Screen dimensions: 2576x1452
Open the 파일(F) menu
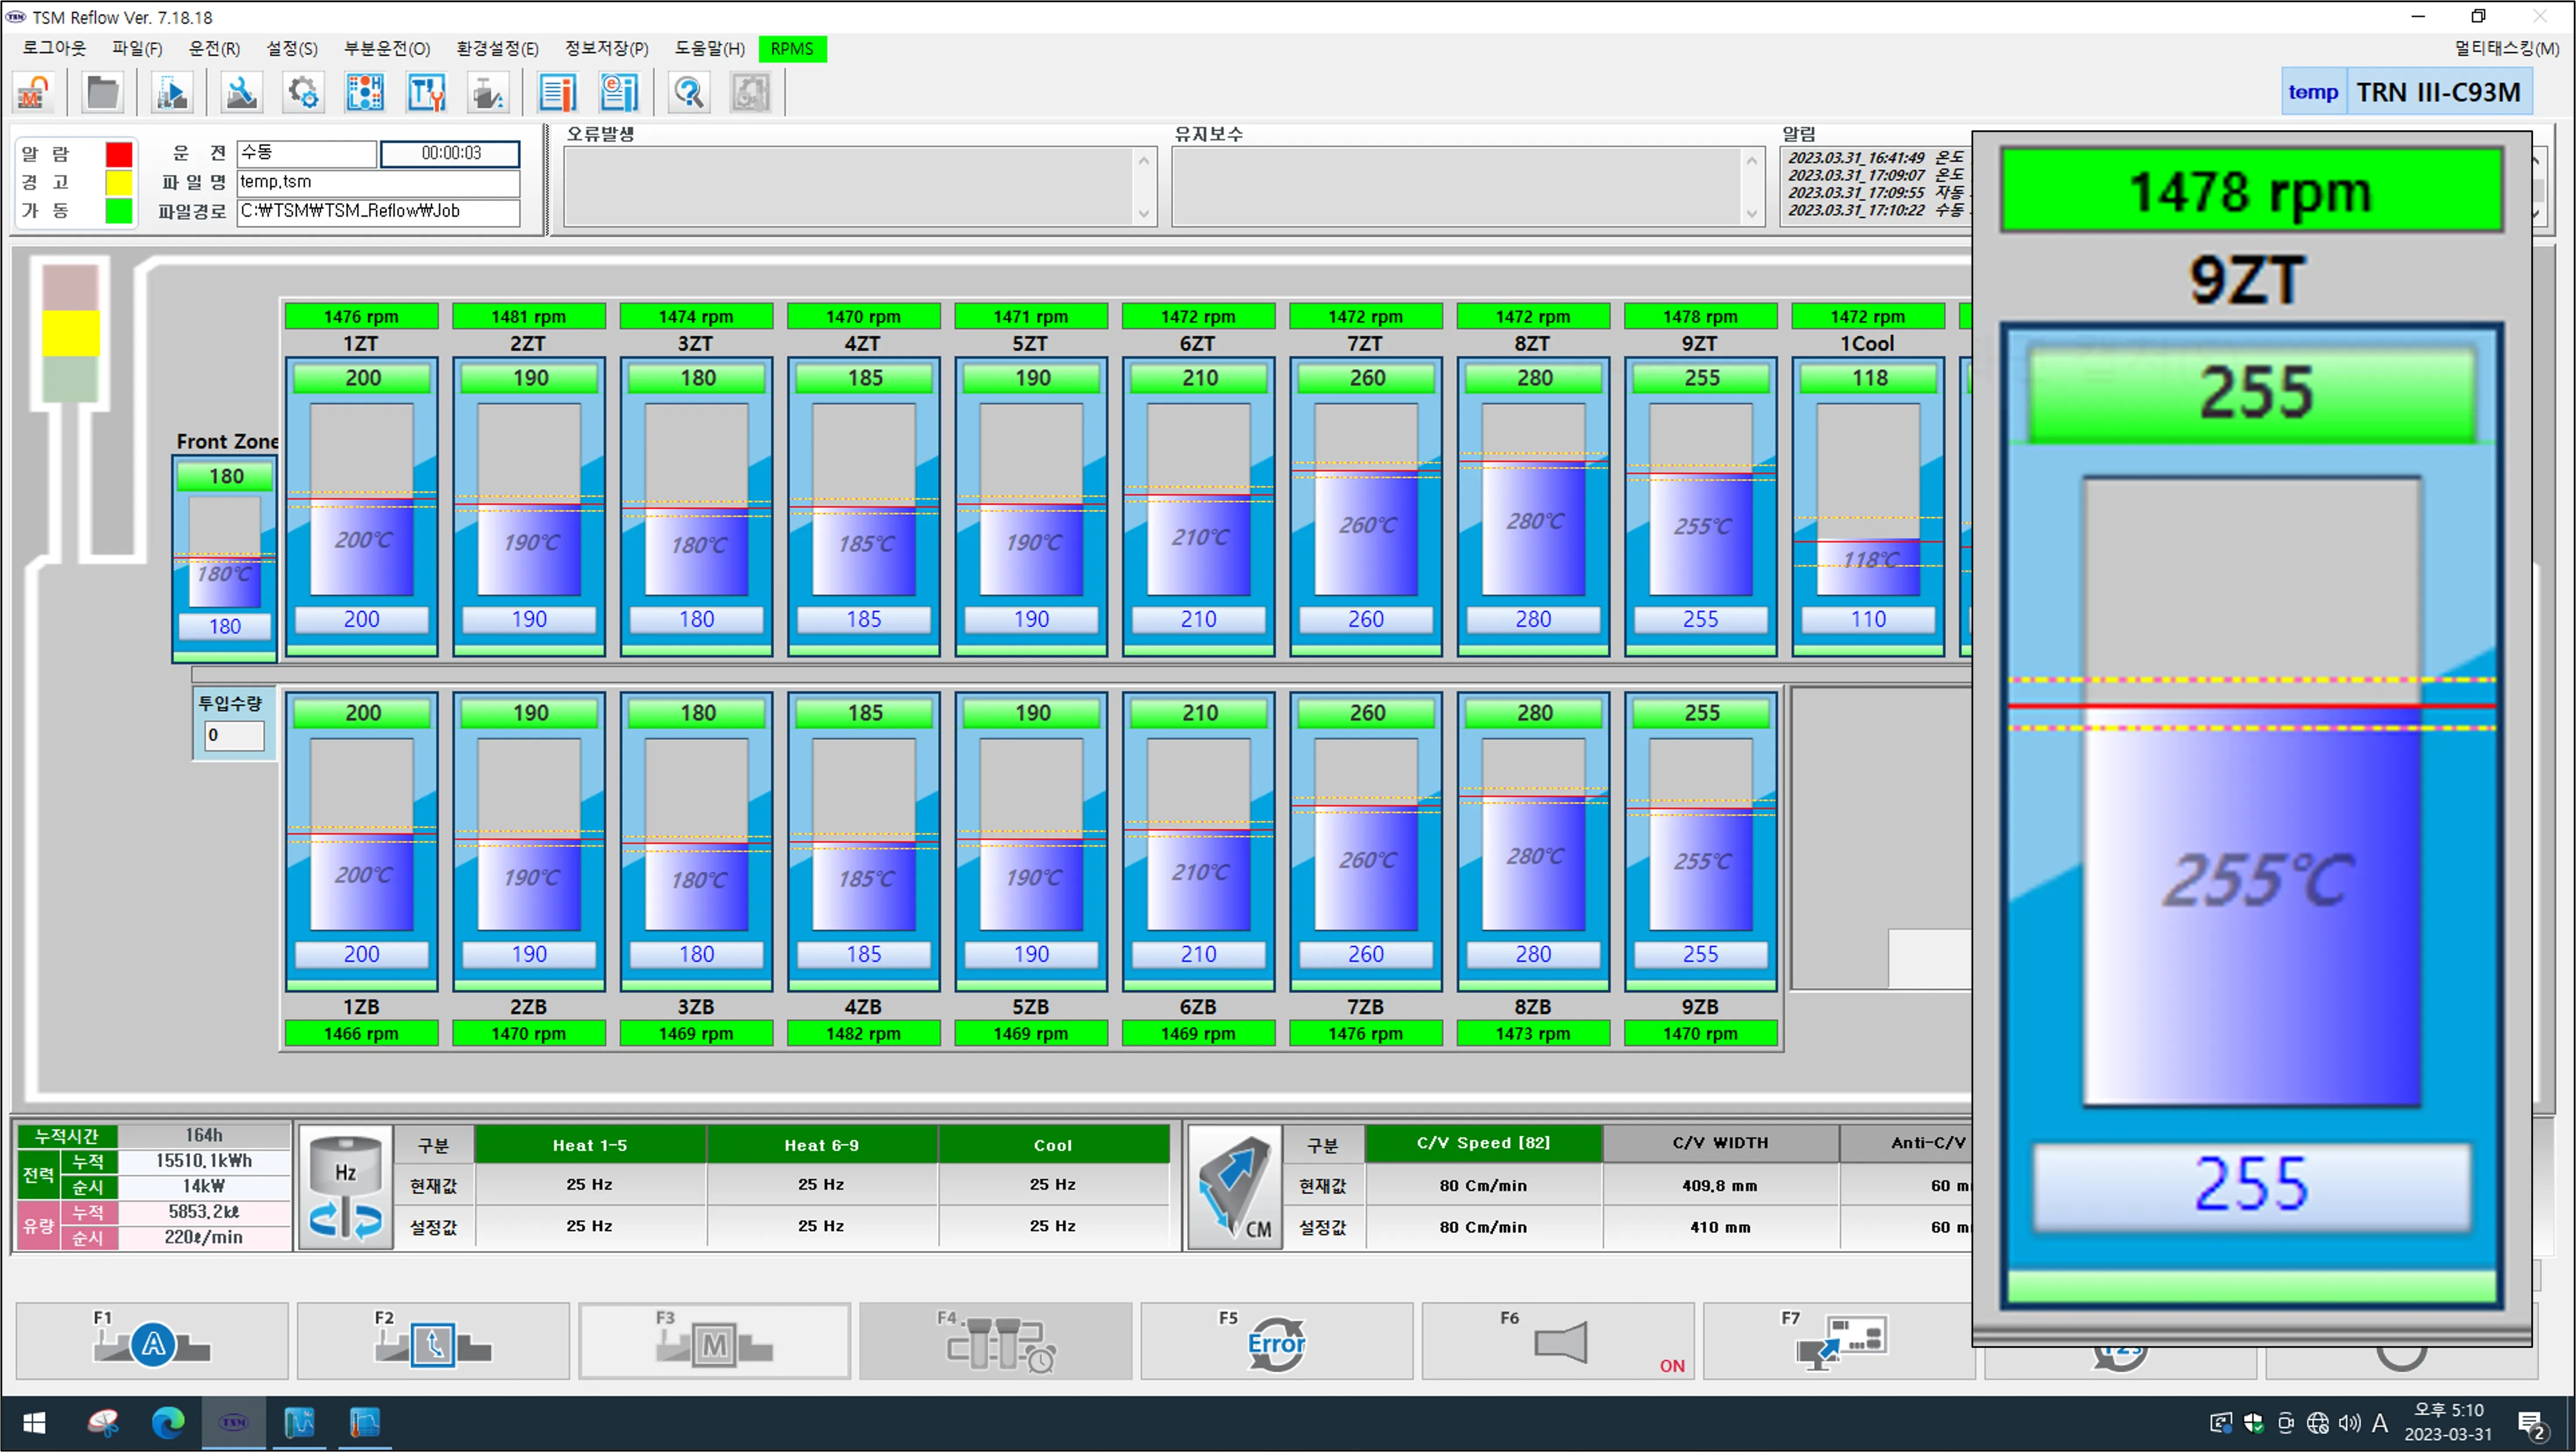click(137, 48)
